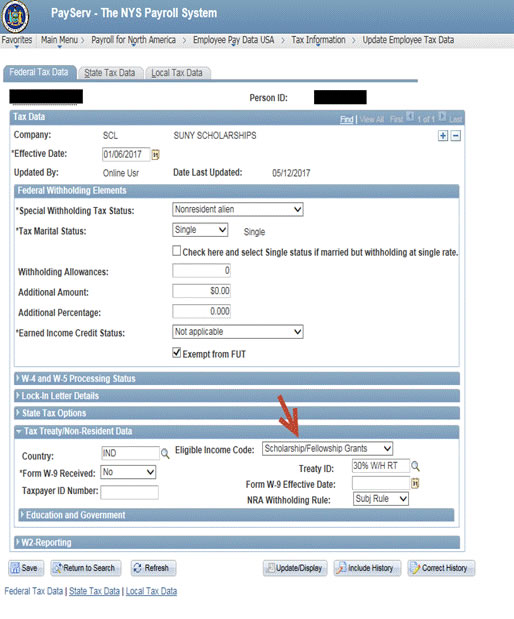This screenshot has height=619, width=514.
Task: Open Payroll for North America breadcrumb
Action: [133, 40]
